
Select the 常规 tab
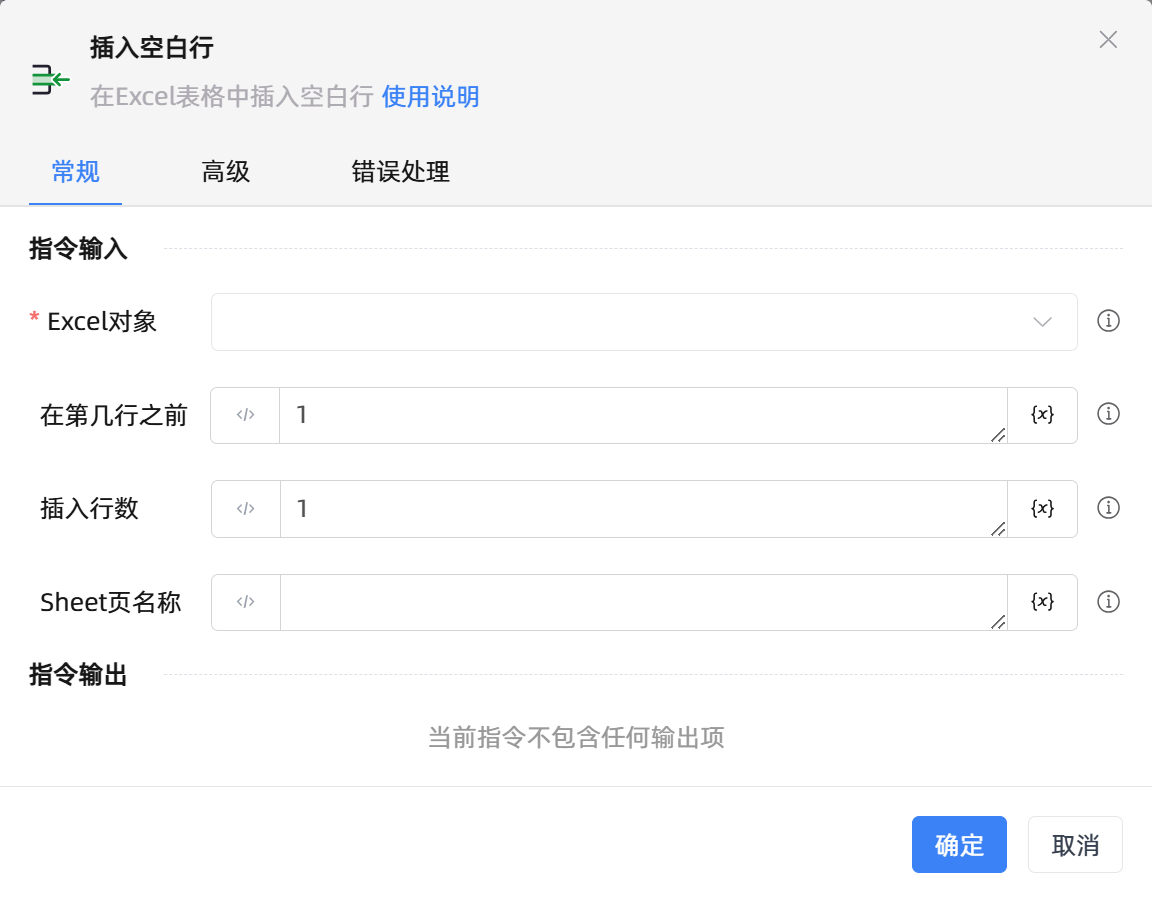click(x=76, y=172)
